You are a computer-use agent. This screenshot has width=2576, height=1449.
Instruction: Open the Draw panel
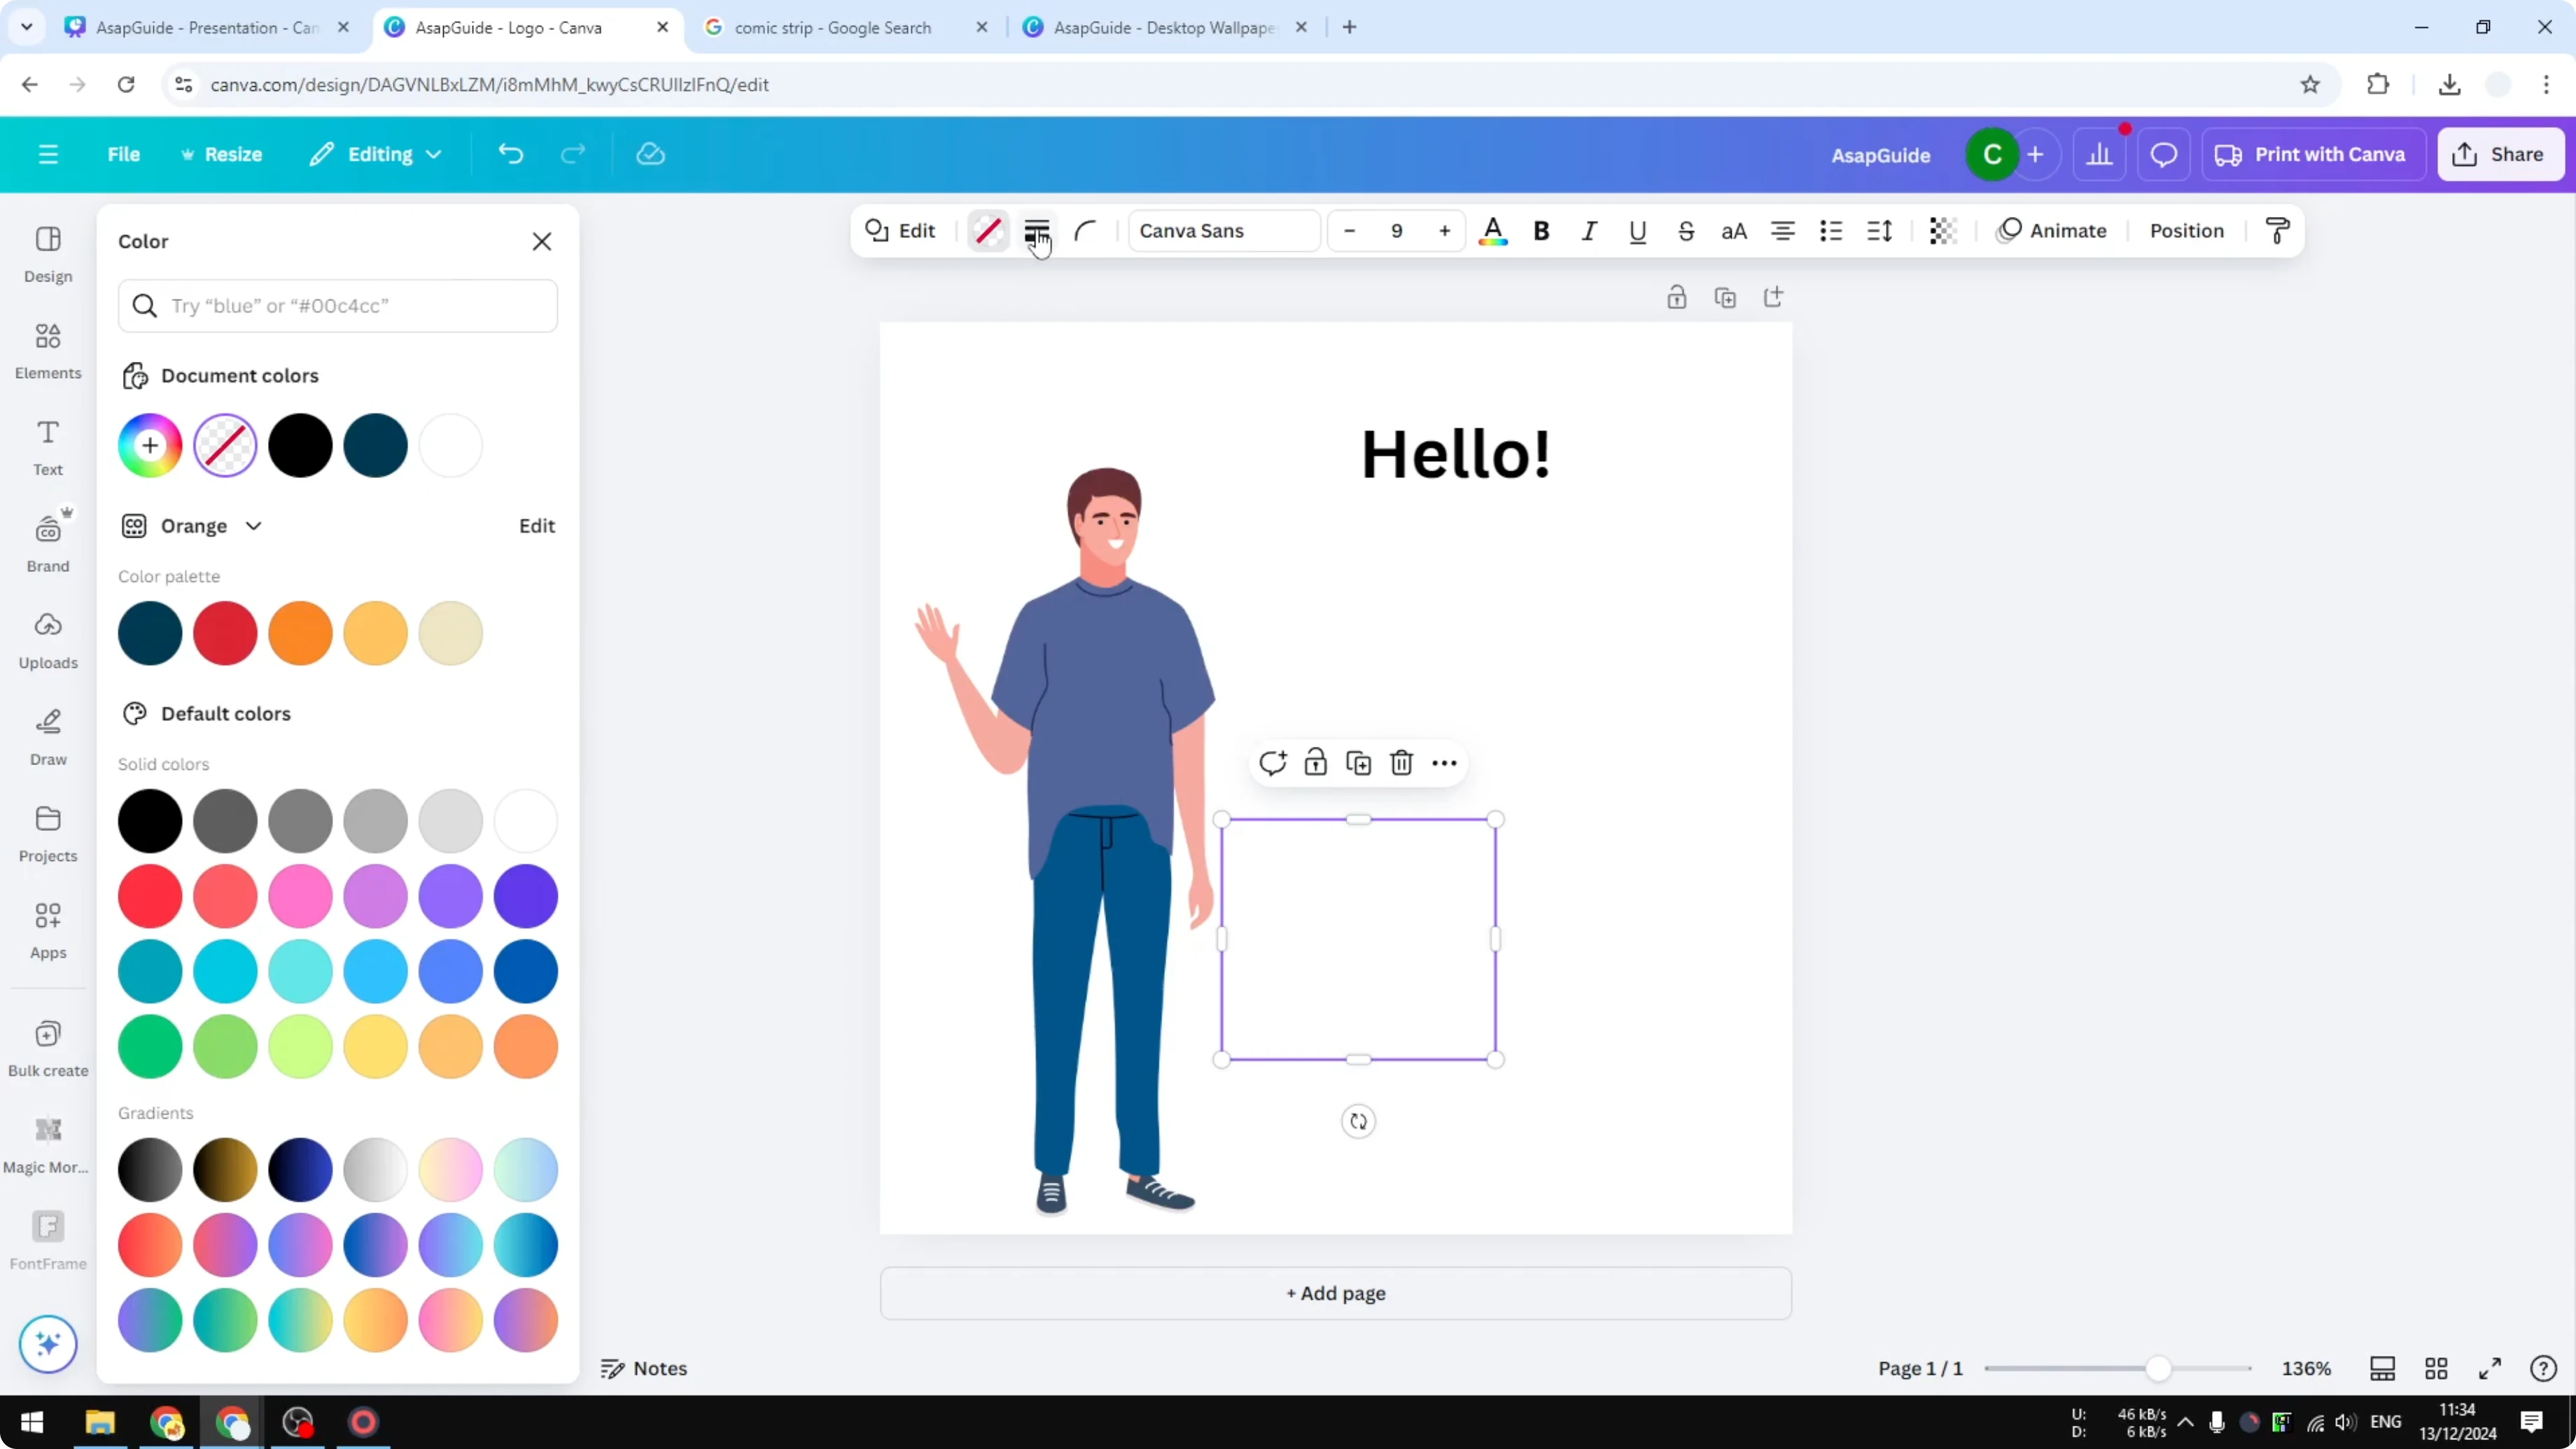(47, 737)
